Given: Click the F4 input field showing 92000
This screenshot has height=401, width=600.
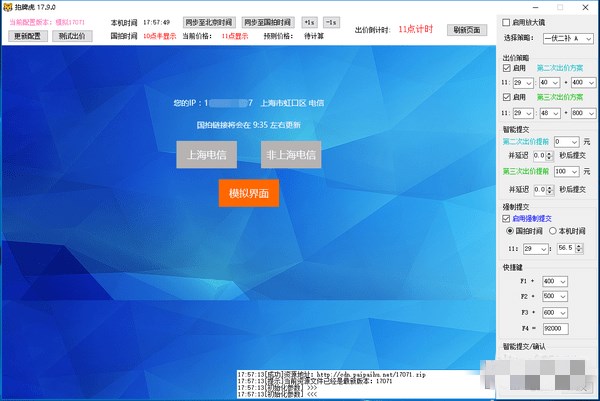Looking at the screenshot, I should (x=556, y=329).
